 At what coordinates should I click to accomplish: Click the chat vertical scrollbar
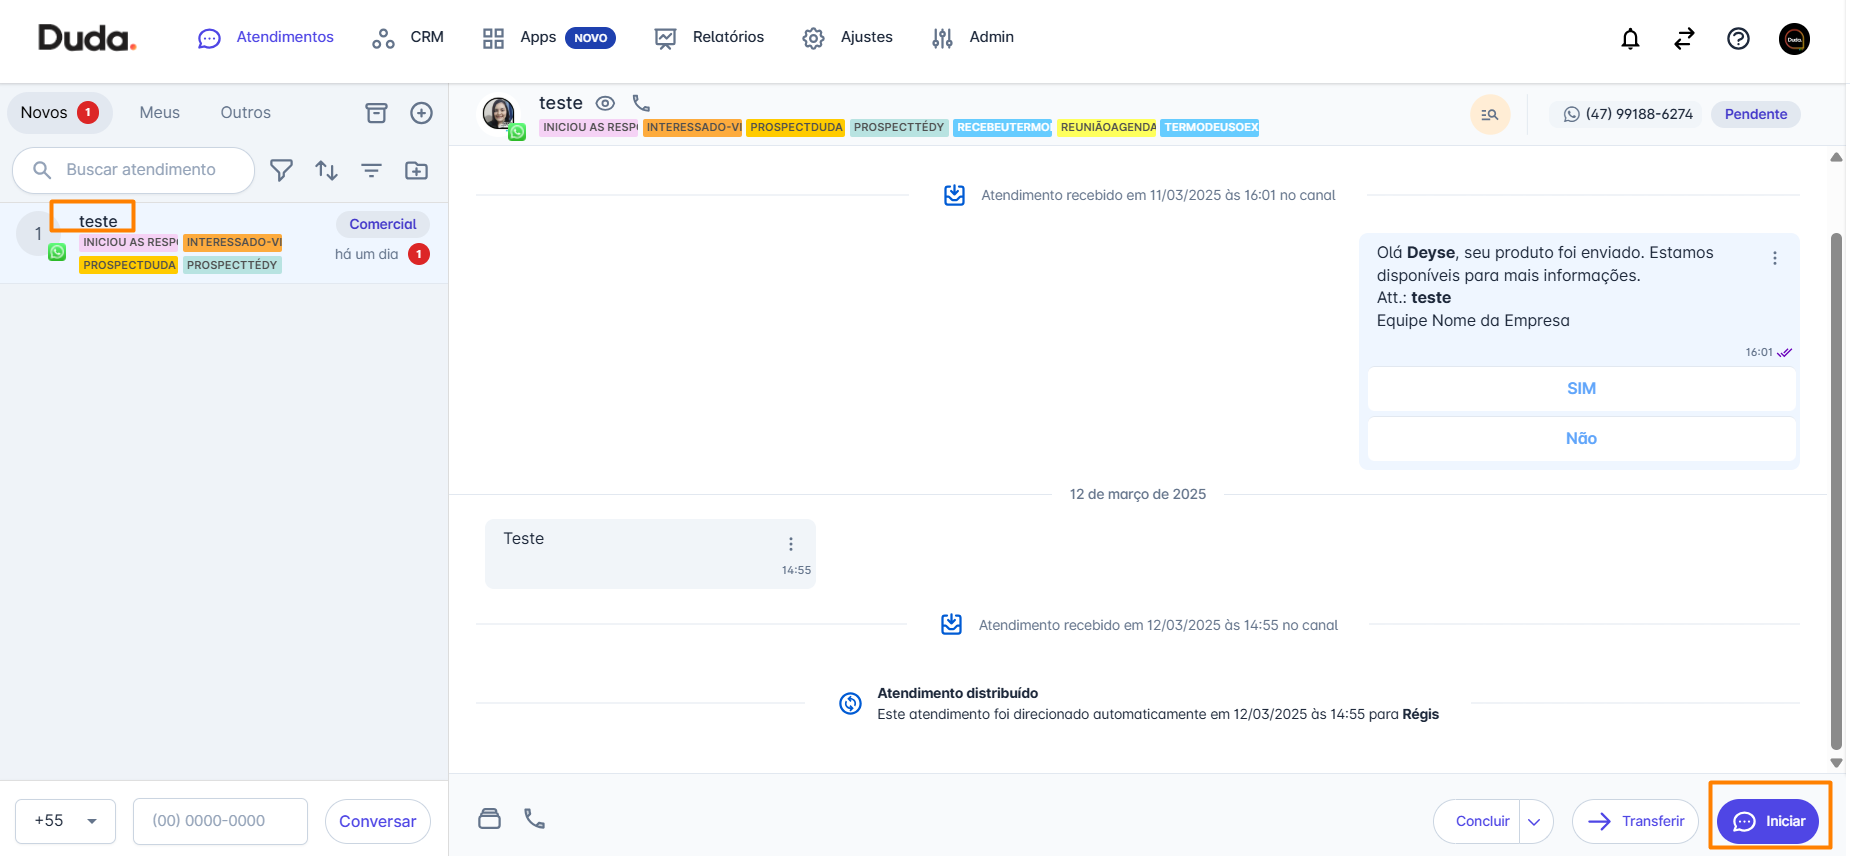coord(1836,490)
